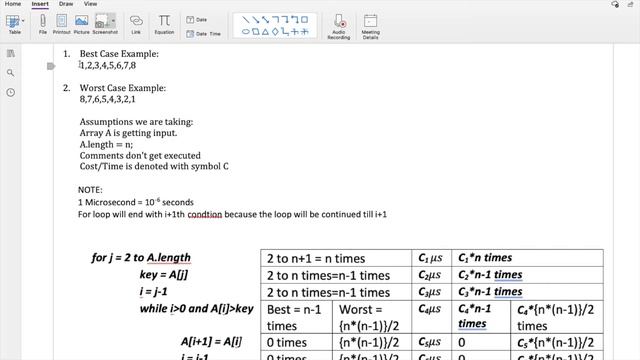Click the paragraph handle beside 1,2,3,4,5,6,7,8
Viewport: 640px width, 360px height.
[x=51, y=66]
